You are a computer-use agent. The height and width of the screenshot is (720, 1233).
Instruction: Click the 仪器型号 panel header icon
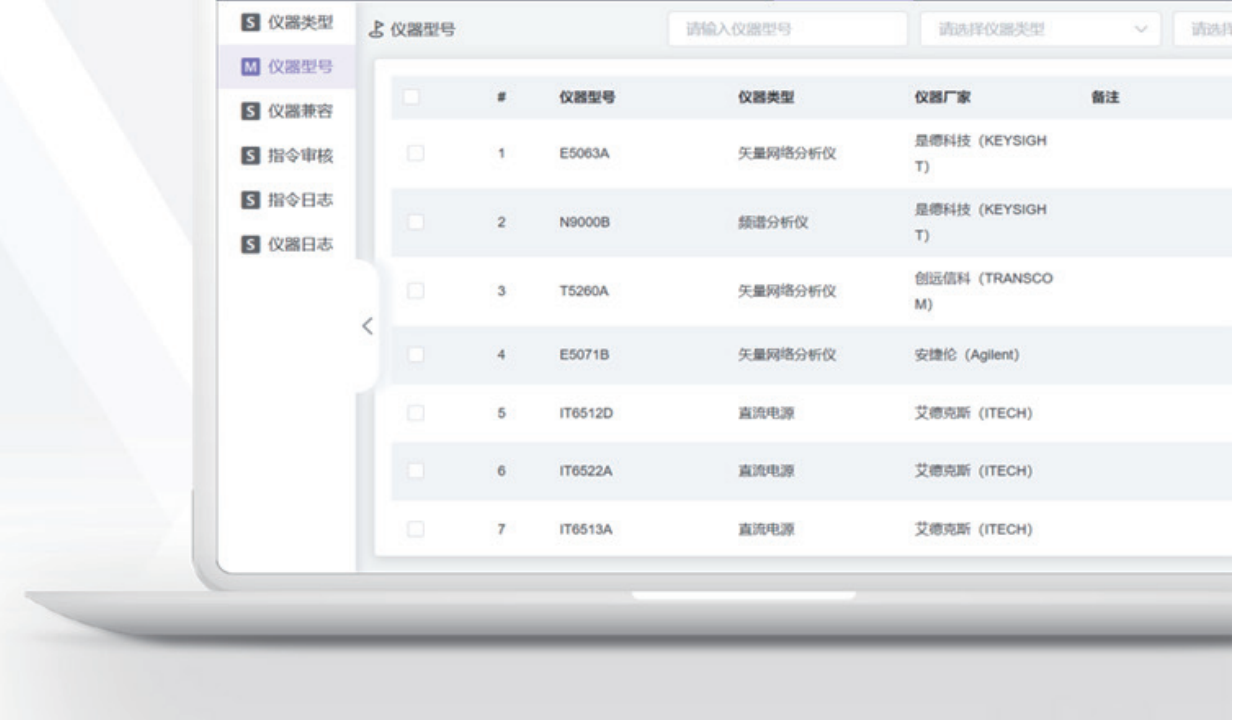point(376,30)
